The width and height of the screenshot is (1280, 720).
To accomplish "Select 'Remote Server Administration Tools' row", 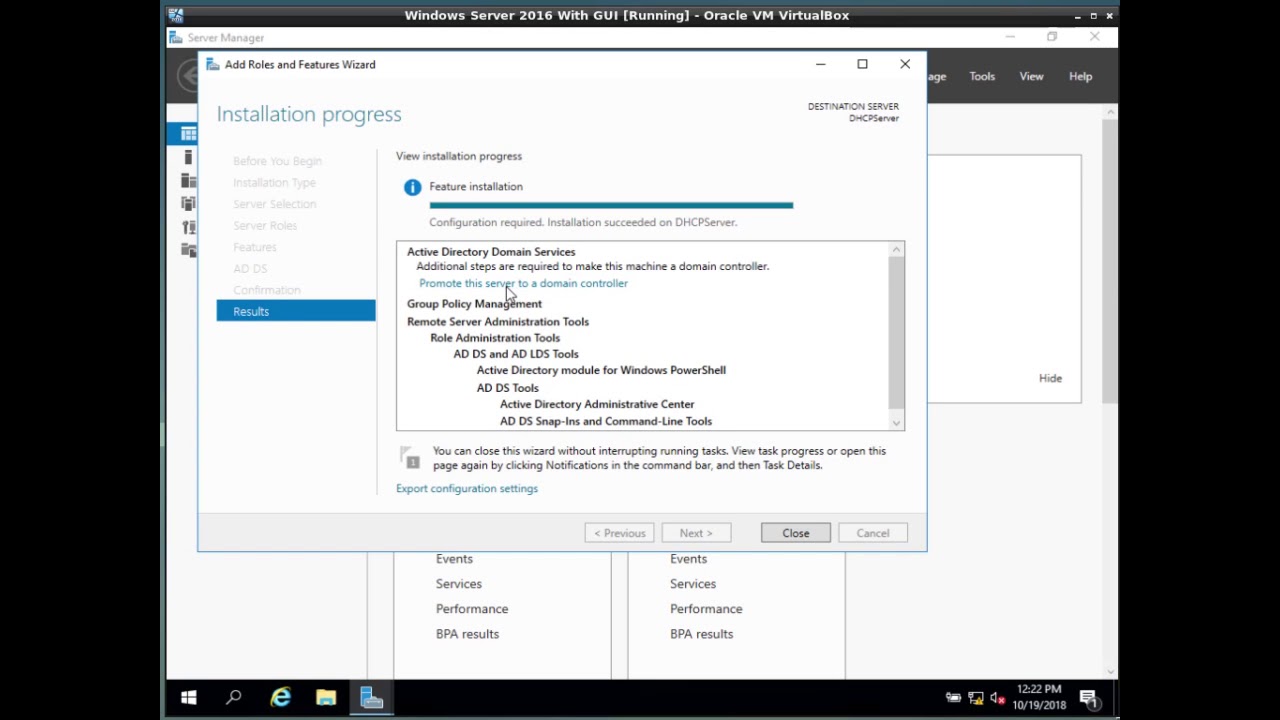I will [x=498, y=322].
